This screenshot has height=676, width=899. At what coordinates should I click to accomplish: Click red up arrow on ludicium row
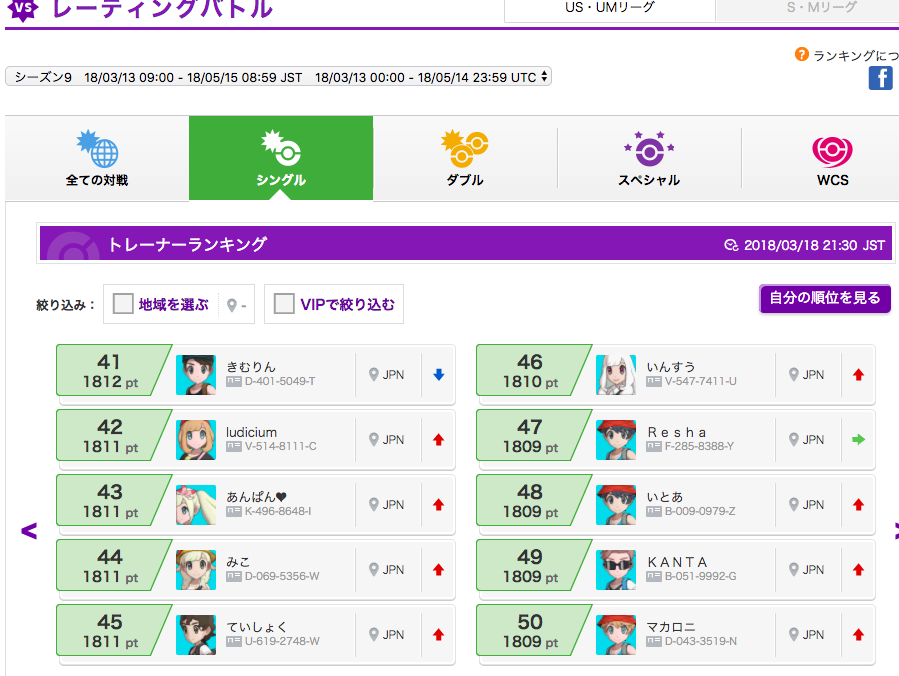tap(439, 440)
